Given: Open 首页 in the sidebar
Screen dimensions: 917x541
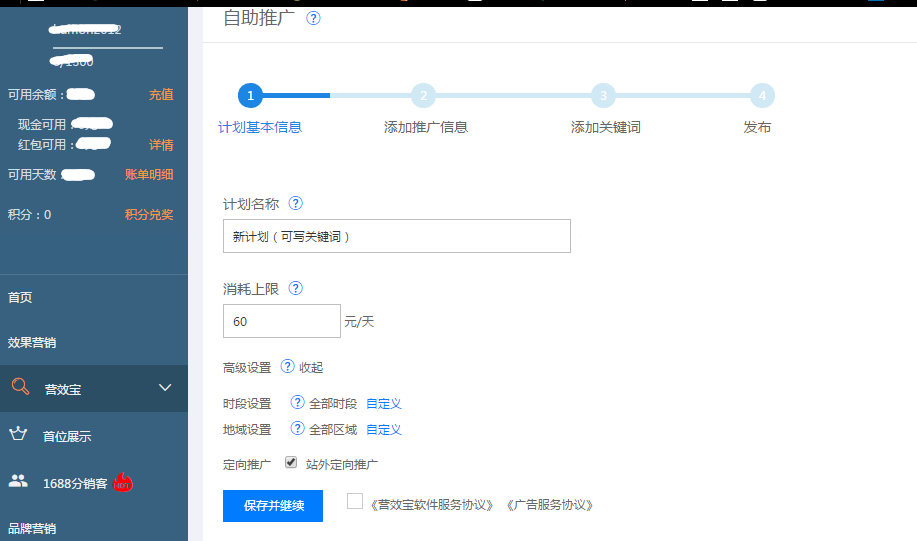Looking at the screenshot, I should [x=20, y=298].
